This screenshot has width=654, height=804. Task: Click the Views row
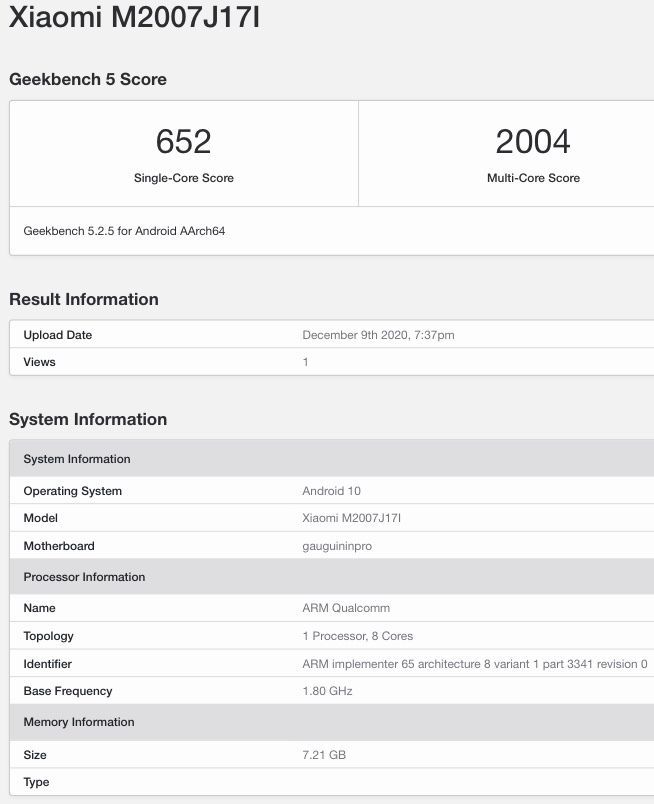[331, 362]
